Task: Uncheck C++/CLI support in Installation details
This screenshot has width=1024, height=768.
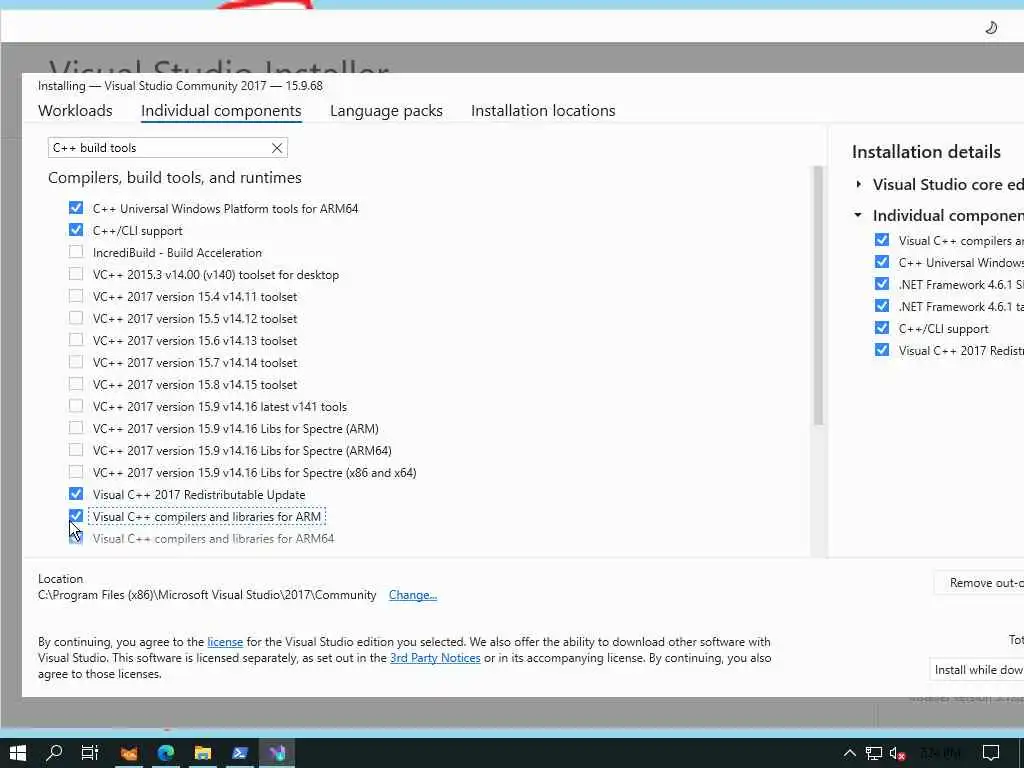Action: point(882,328)
